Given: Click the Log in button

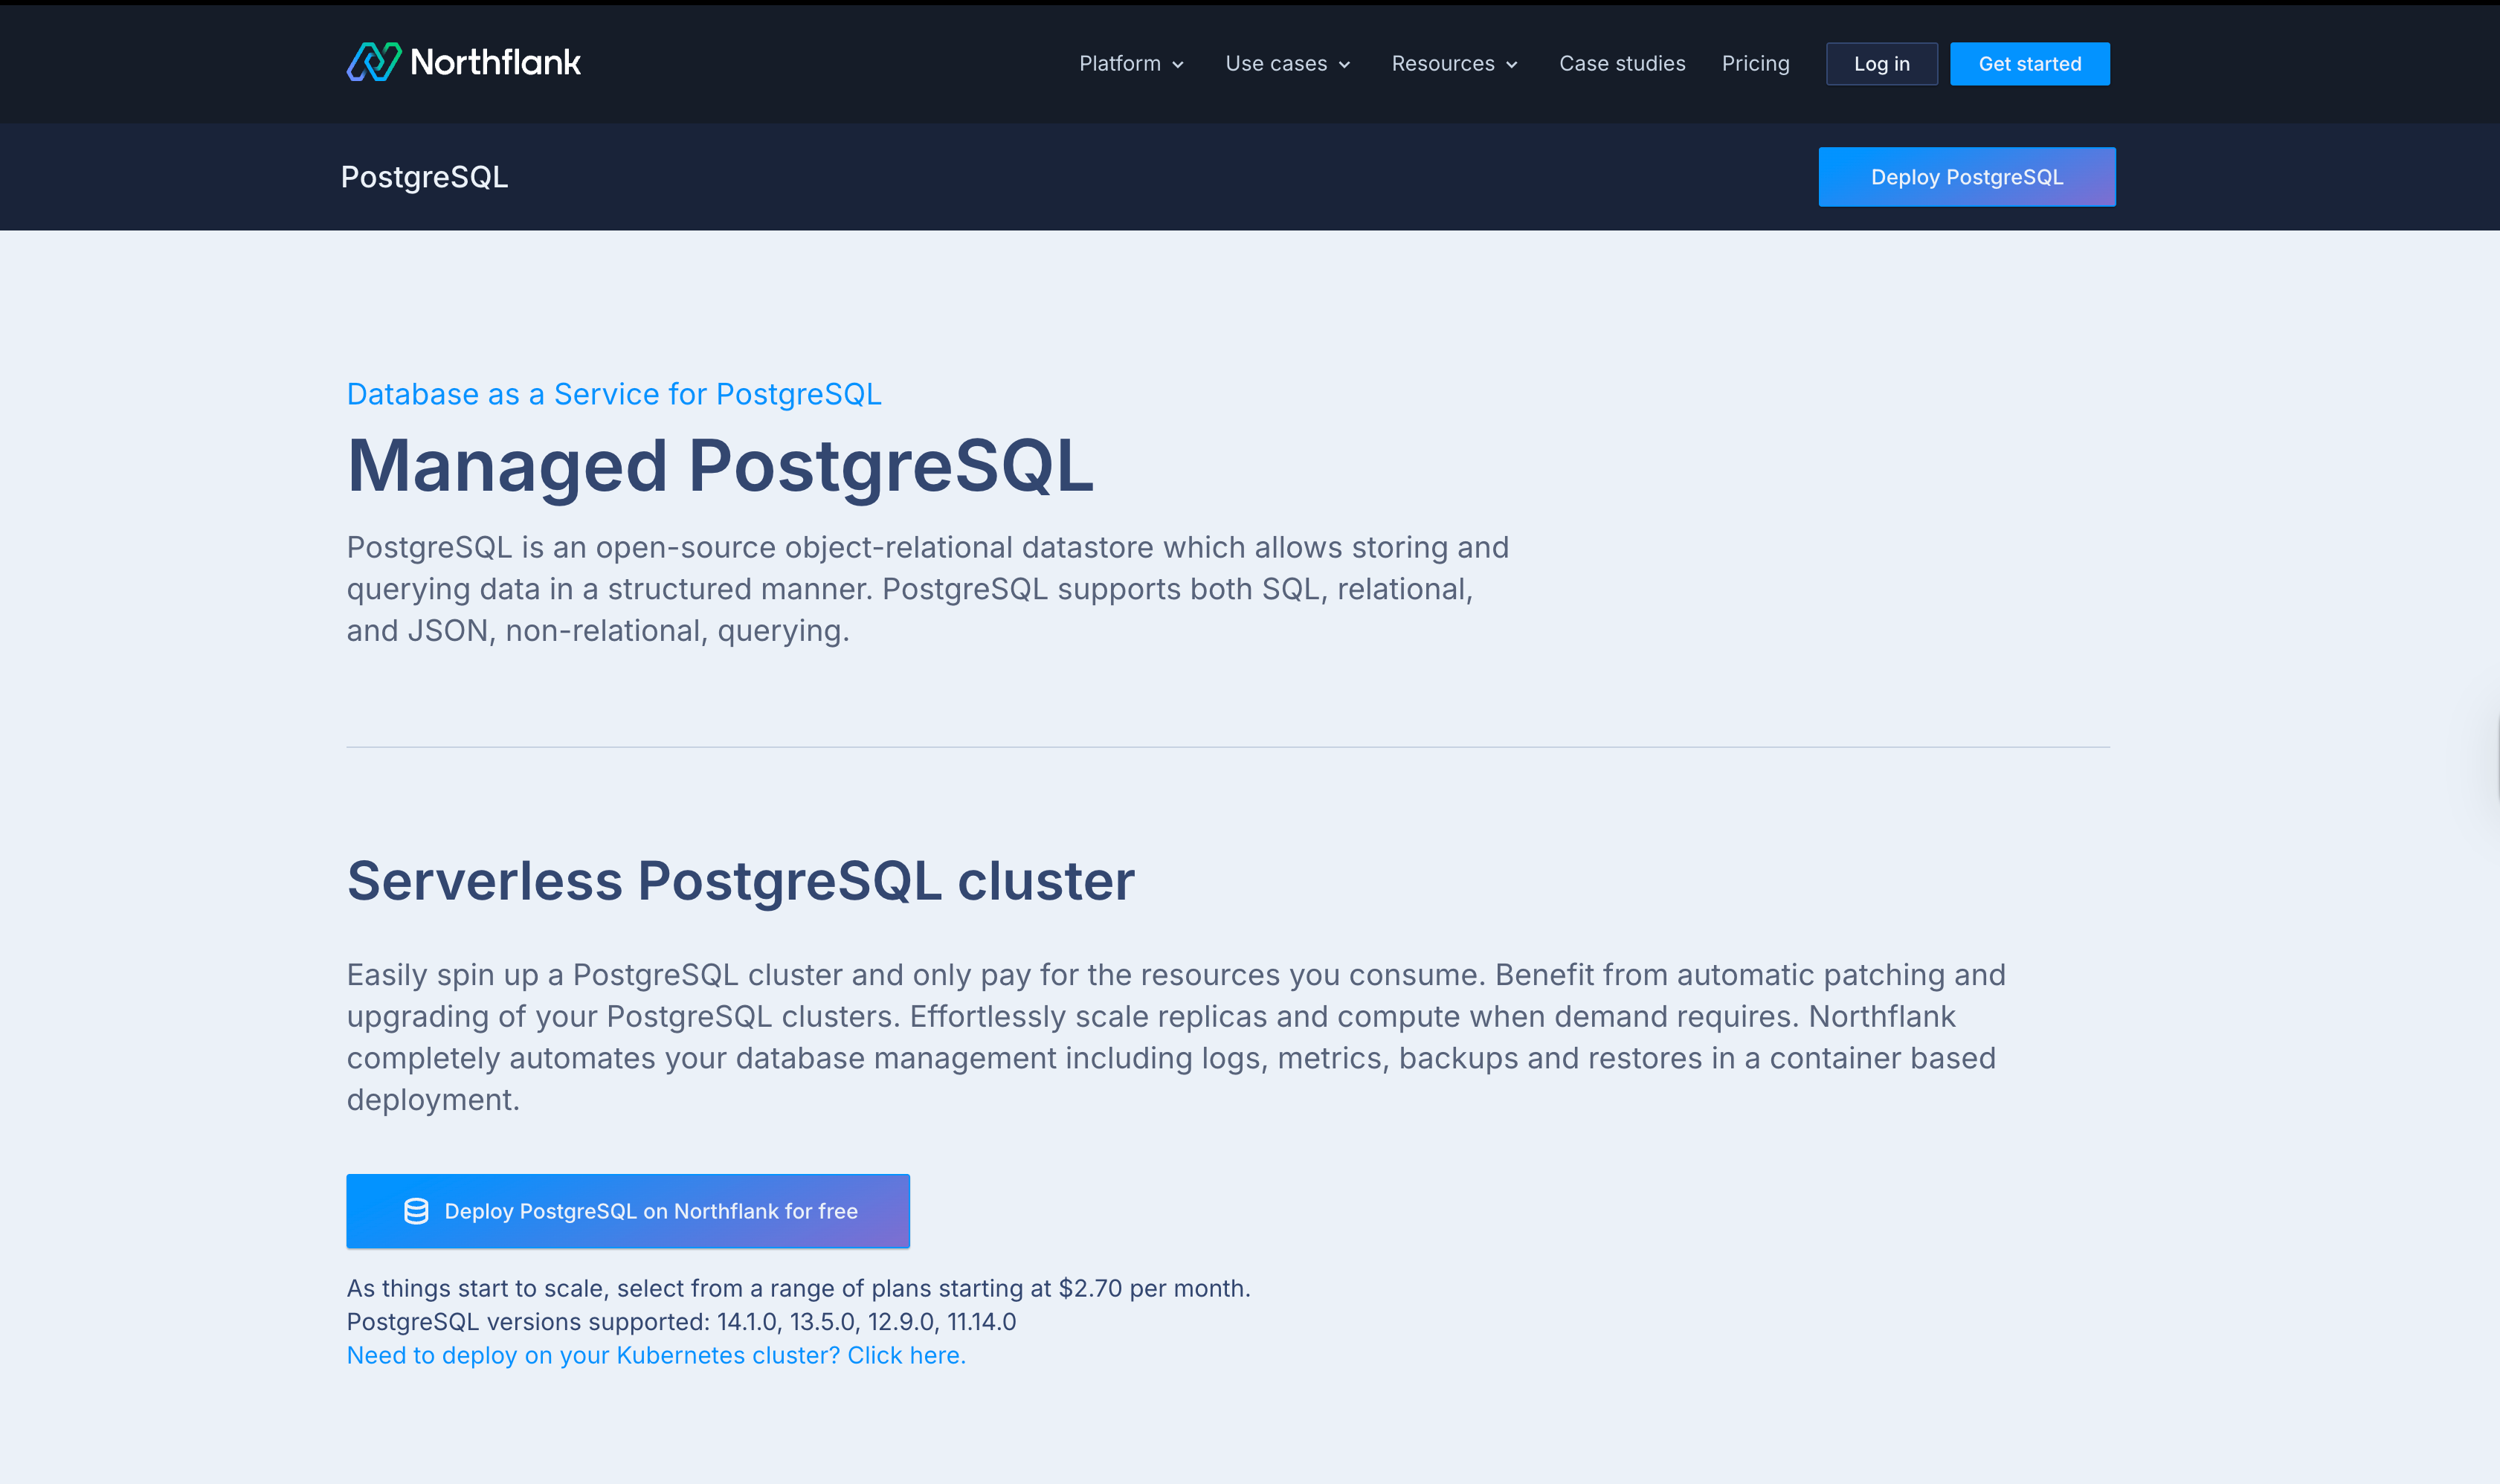Looking at the screenshot, I should [1881, 63].
